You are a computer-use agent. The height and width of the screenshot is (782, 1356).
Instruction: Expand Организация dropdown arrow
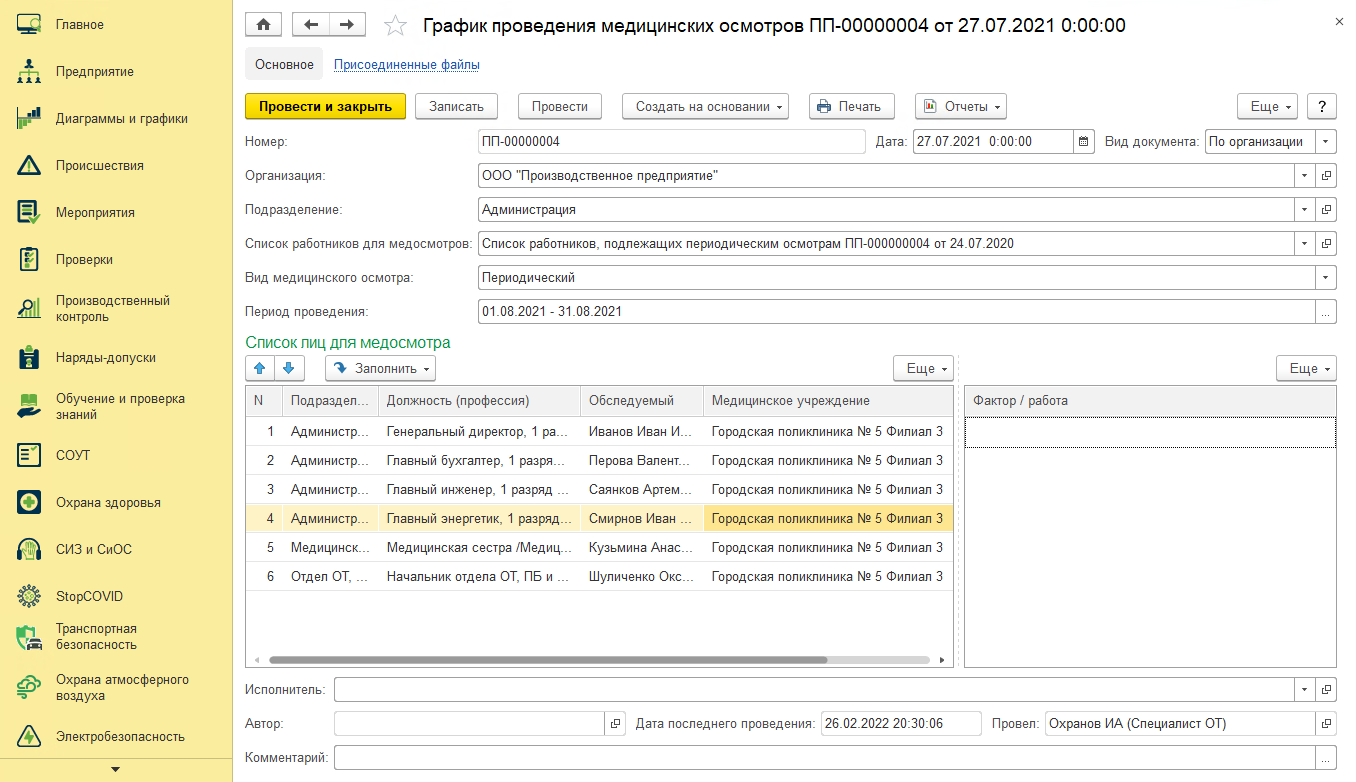point(1305,176)
